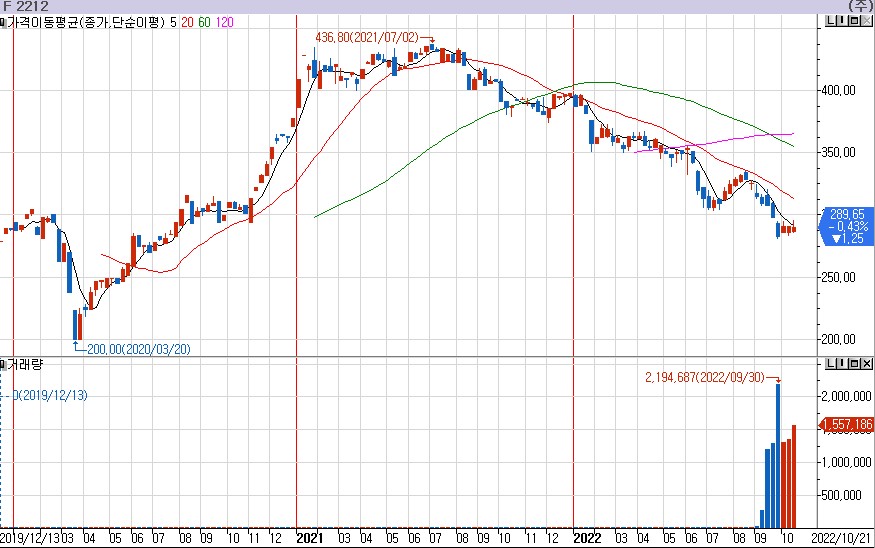This screenshot has width=875, height=548.
Task: Select the magenta 120-period moving average value
Action: point(224,22)
